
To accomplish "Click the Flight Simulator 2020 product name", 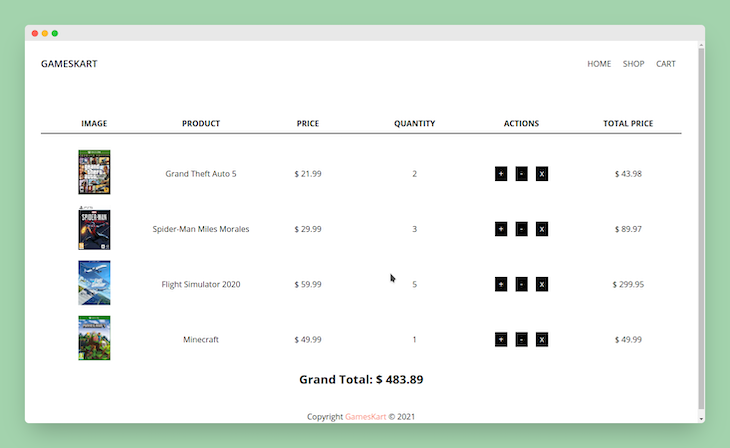I will coord(201,284).
